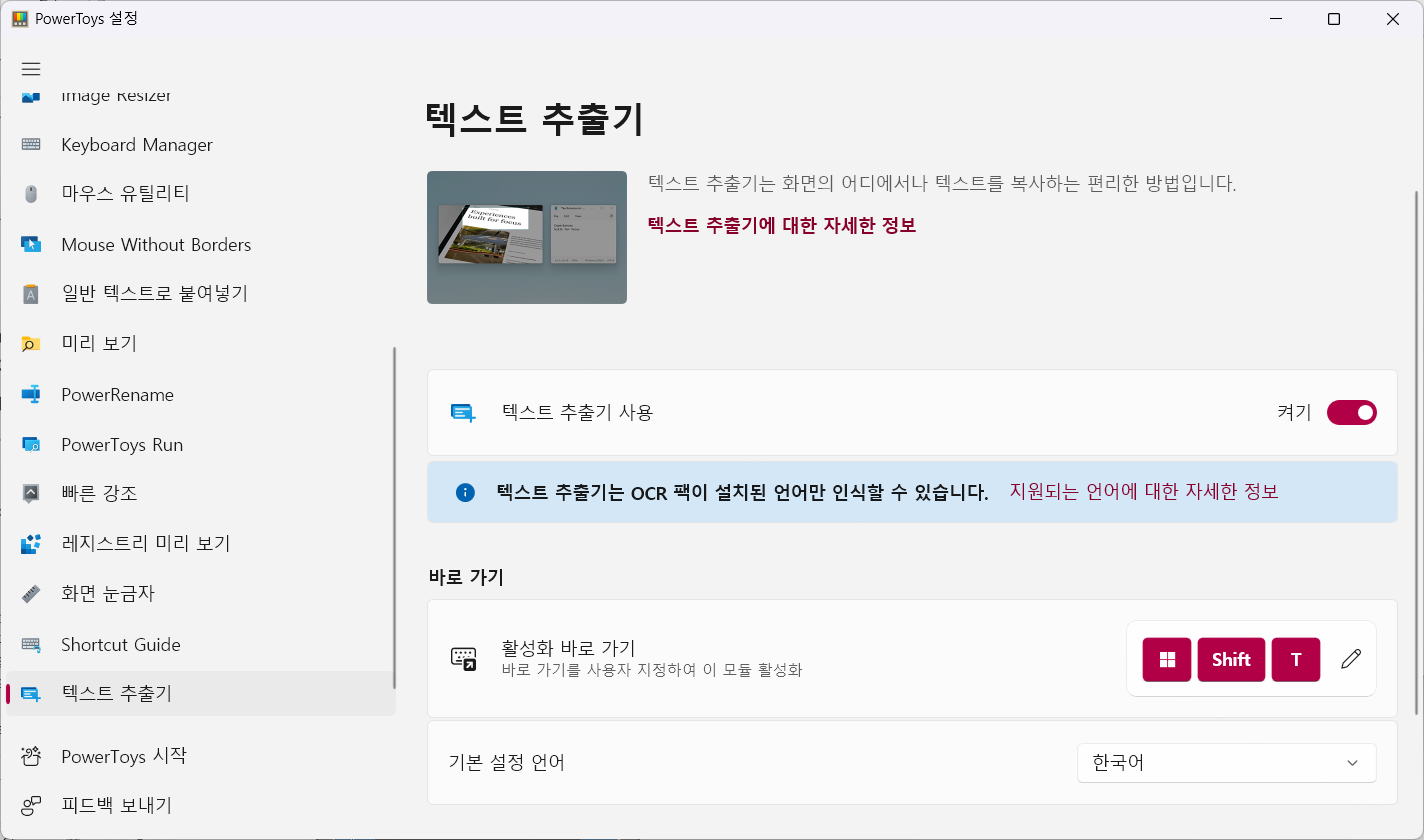Viewport: 1424px width, 840px height.
Task: Go to 마우스 유틸리티 page
Action: [201, 194]
